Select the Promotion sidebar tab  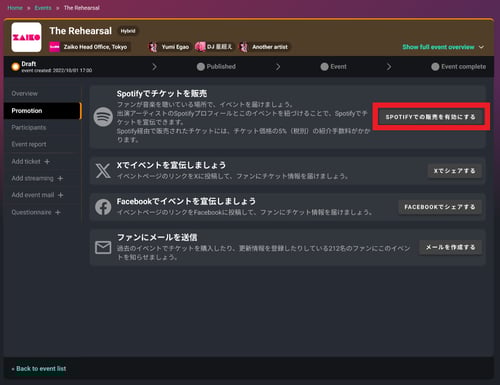(x=42, y=111)
